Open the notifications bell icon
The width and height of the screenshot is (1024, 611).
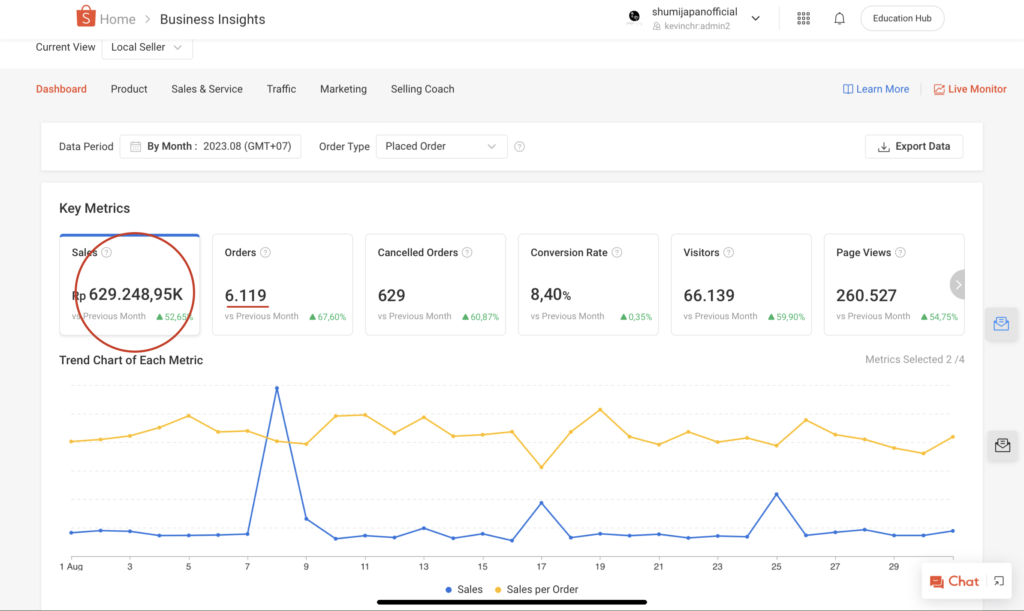pos(839,18)
